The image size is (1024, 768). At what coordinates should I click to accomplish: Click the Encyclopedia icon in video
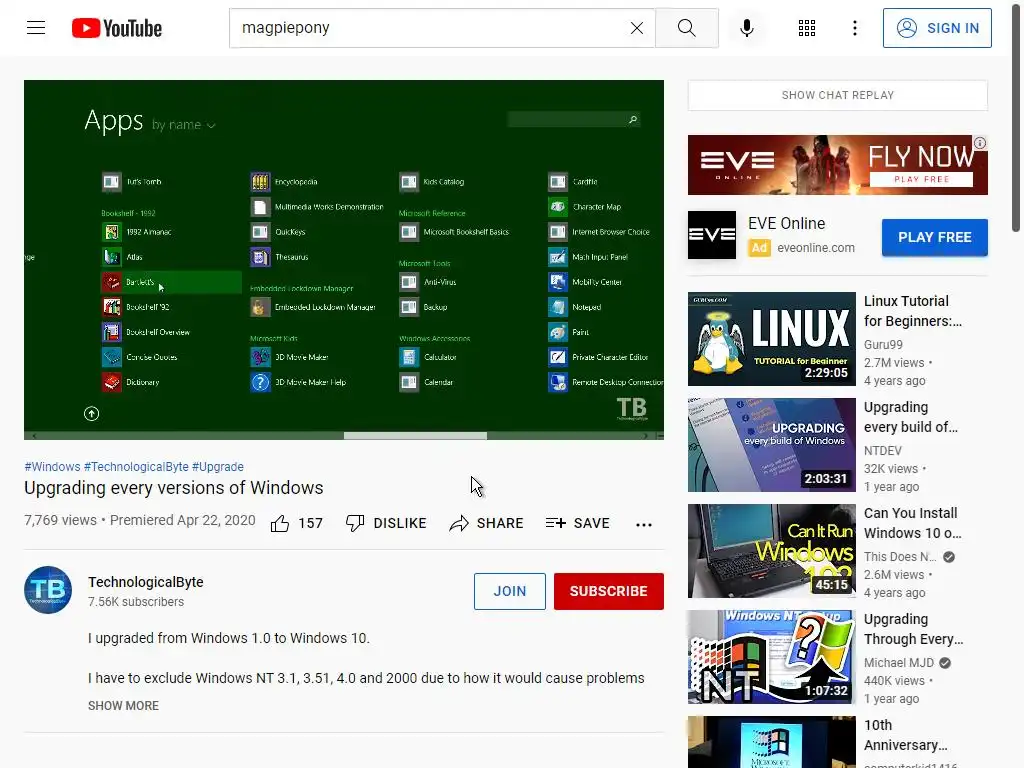tap(260, 182)
